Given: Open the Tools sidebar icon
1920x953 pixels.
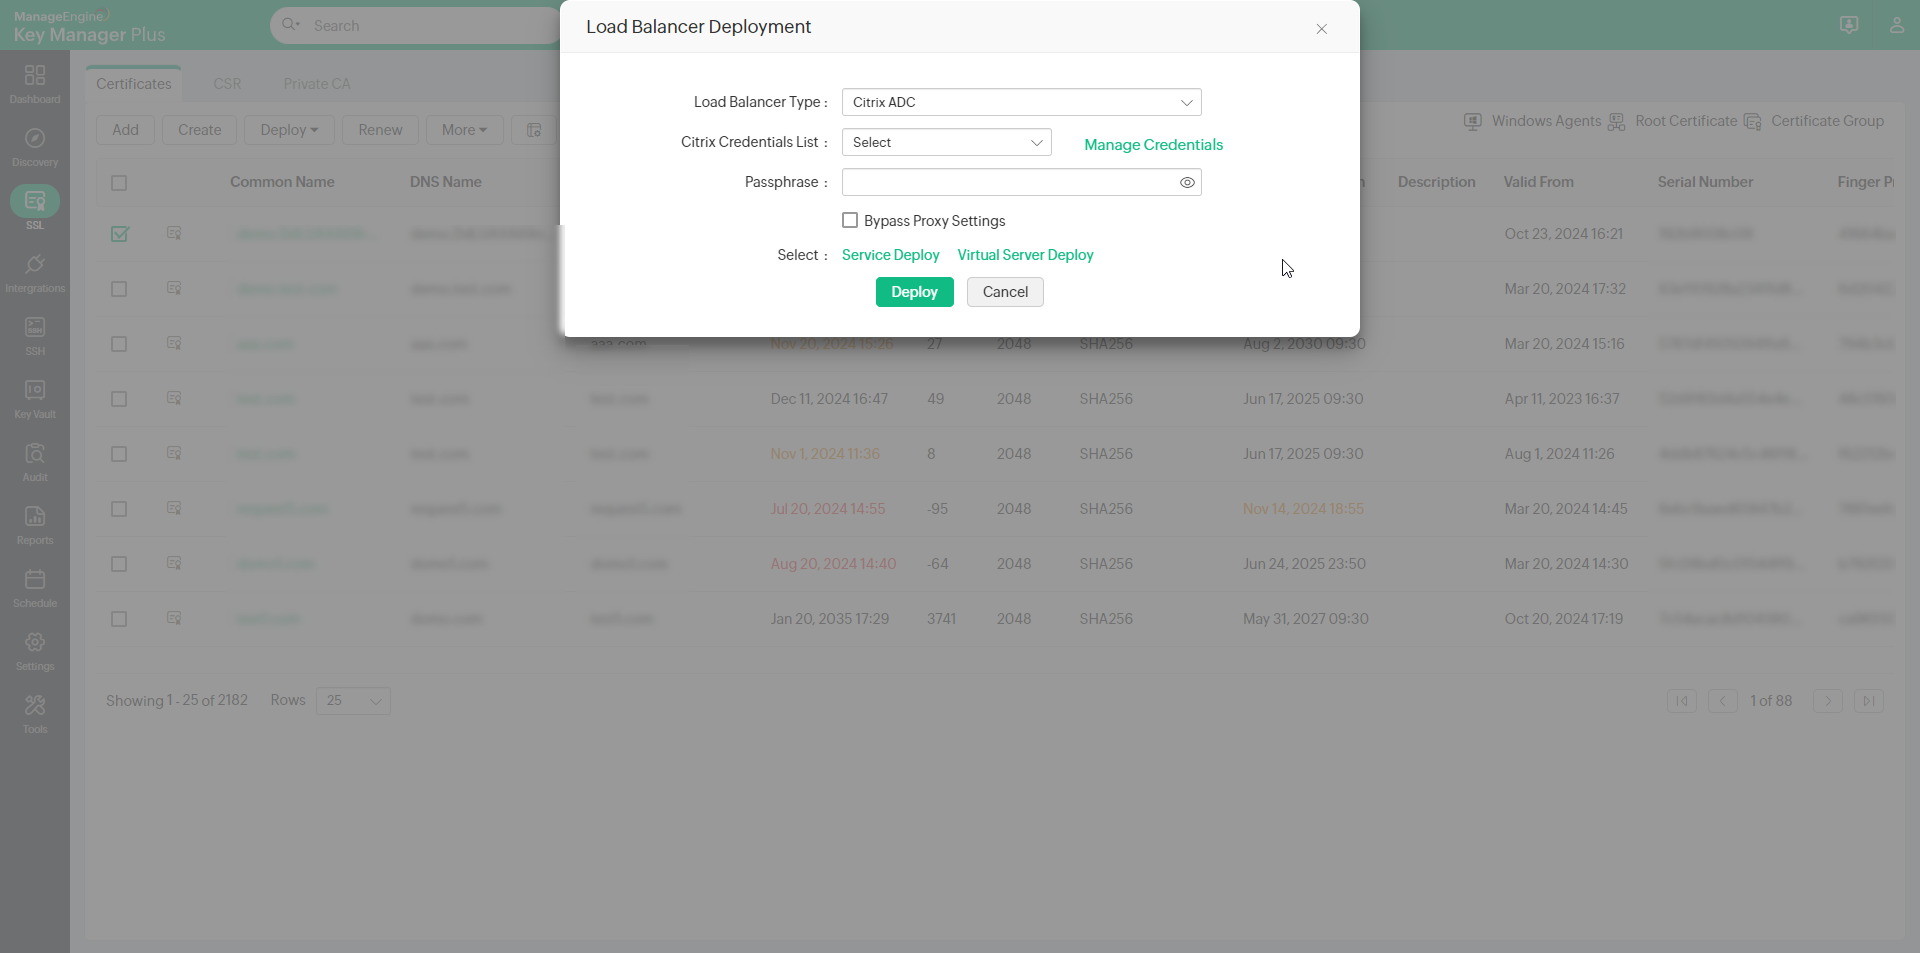Looking at the screenshot, I should (x=35, y=705).
